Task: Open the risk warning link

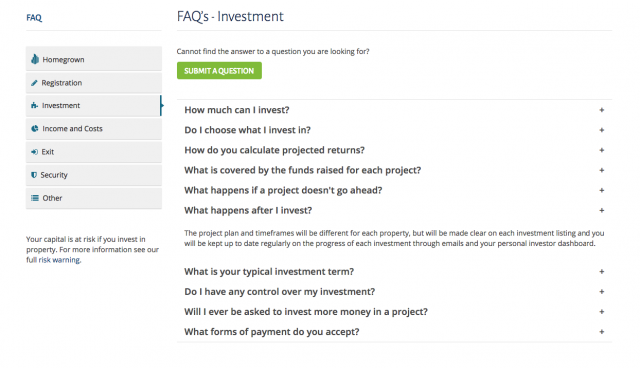Action: click(60, 260)
